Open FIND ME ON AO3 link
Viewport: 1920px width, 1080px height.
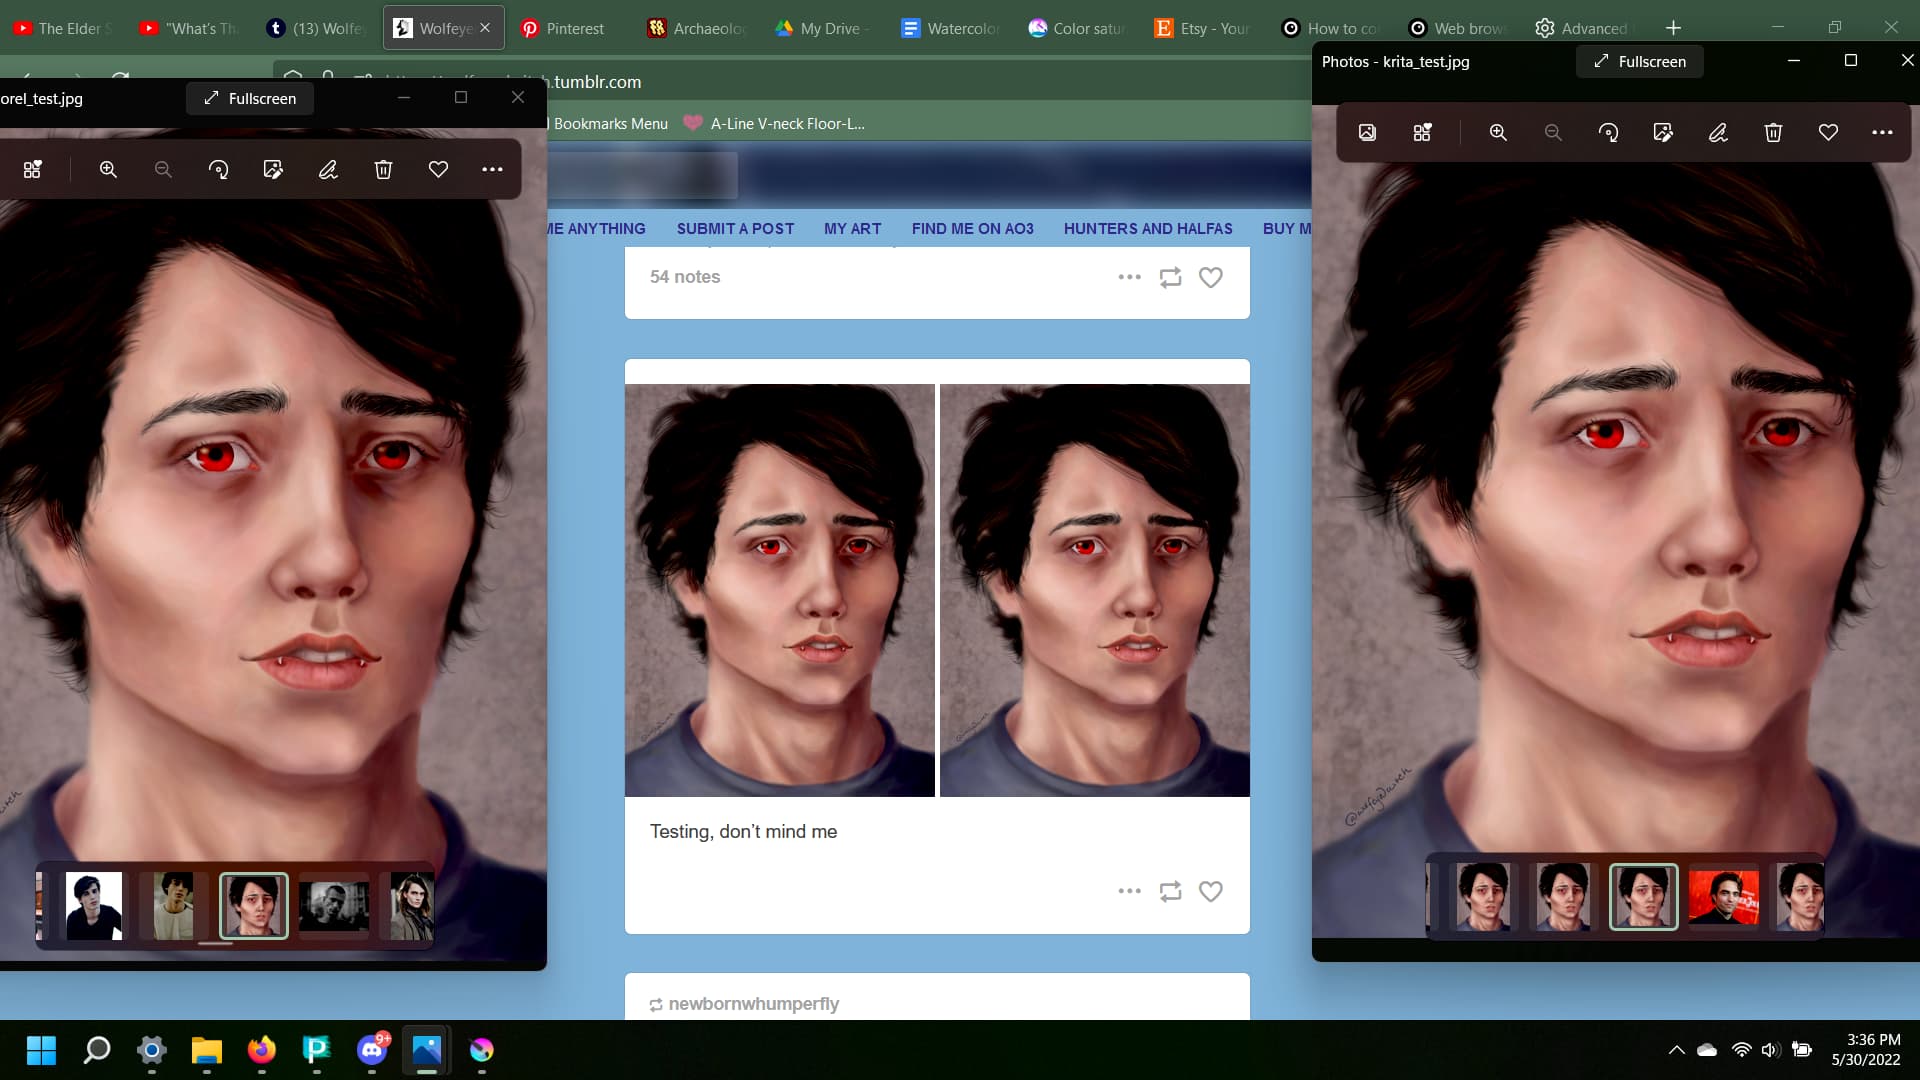click(x=972, y=229)
